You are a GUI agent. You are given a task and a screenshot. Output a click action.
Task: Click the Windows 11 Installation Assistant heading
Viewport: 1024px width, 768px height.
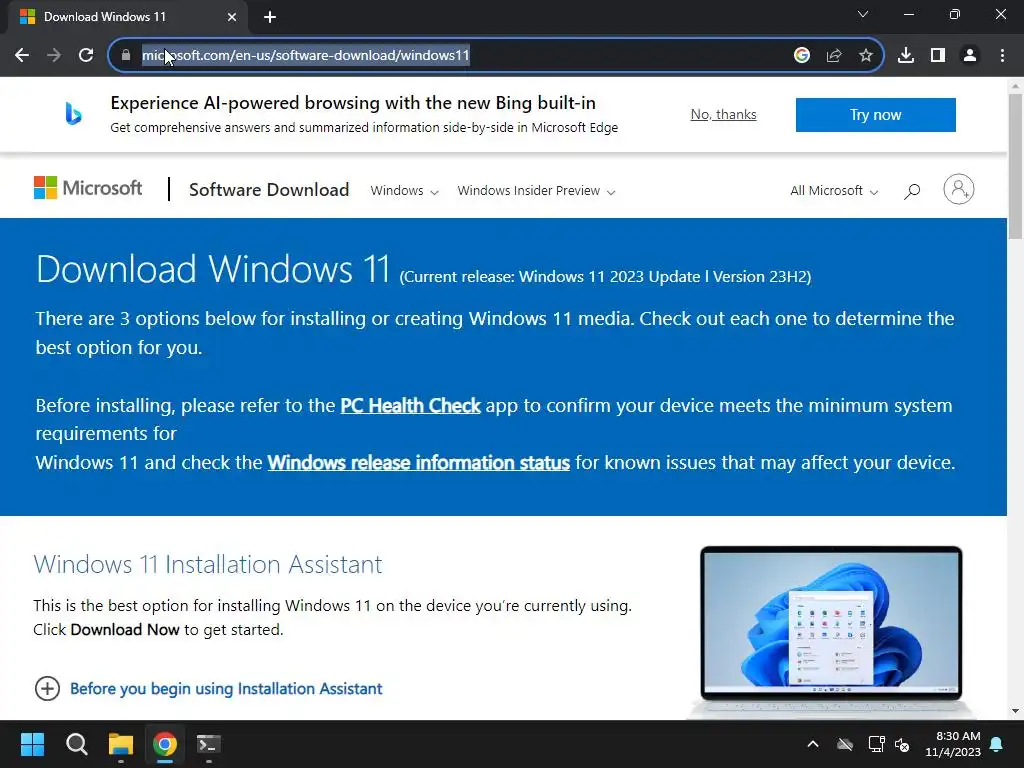208,564
